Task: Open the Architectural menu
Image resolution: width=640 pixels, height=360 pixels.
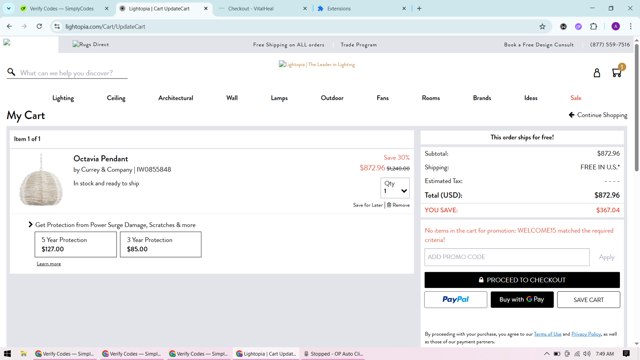Action: click(176, 98)
